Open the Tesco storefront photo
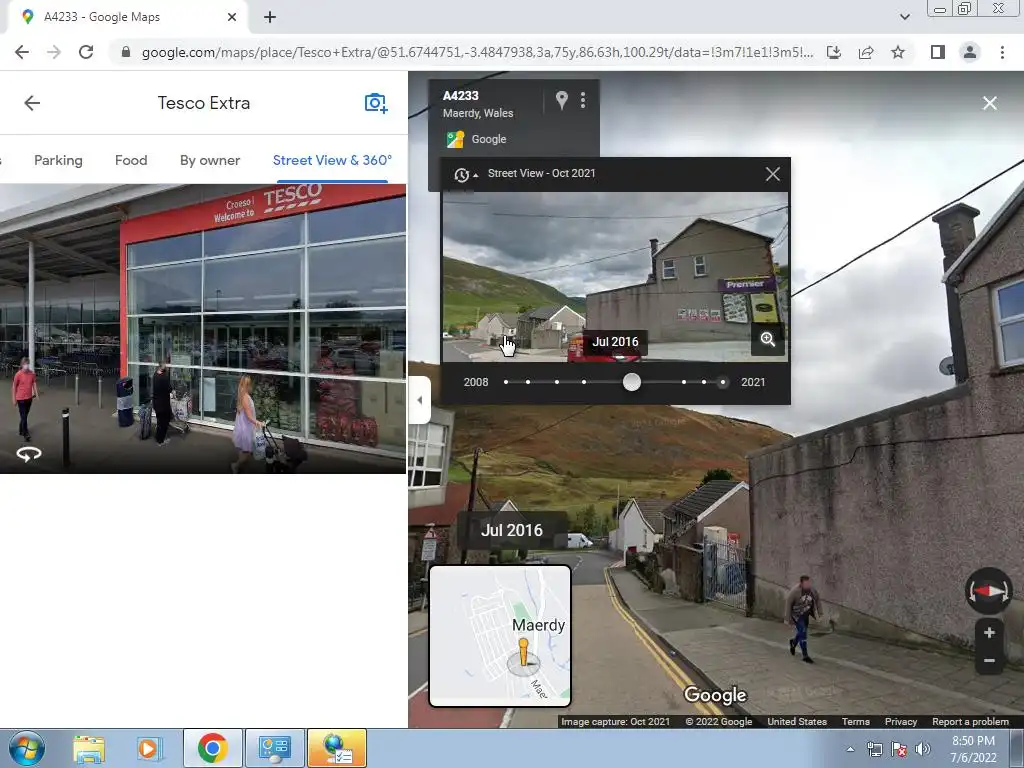Image resolution: width=1024 pixels, height=768 pixels. (x=202, y=328)
